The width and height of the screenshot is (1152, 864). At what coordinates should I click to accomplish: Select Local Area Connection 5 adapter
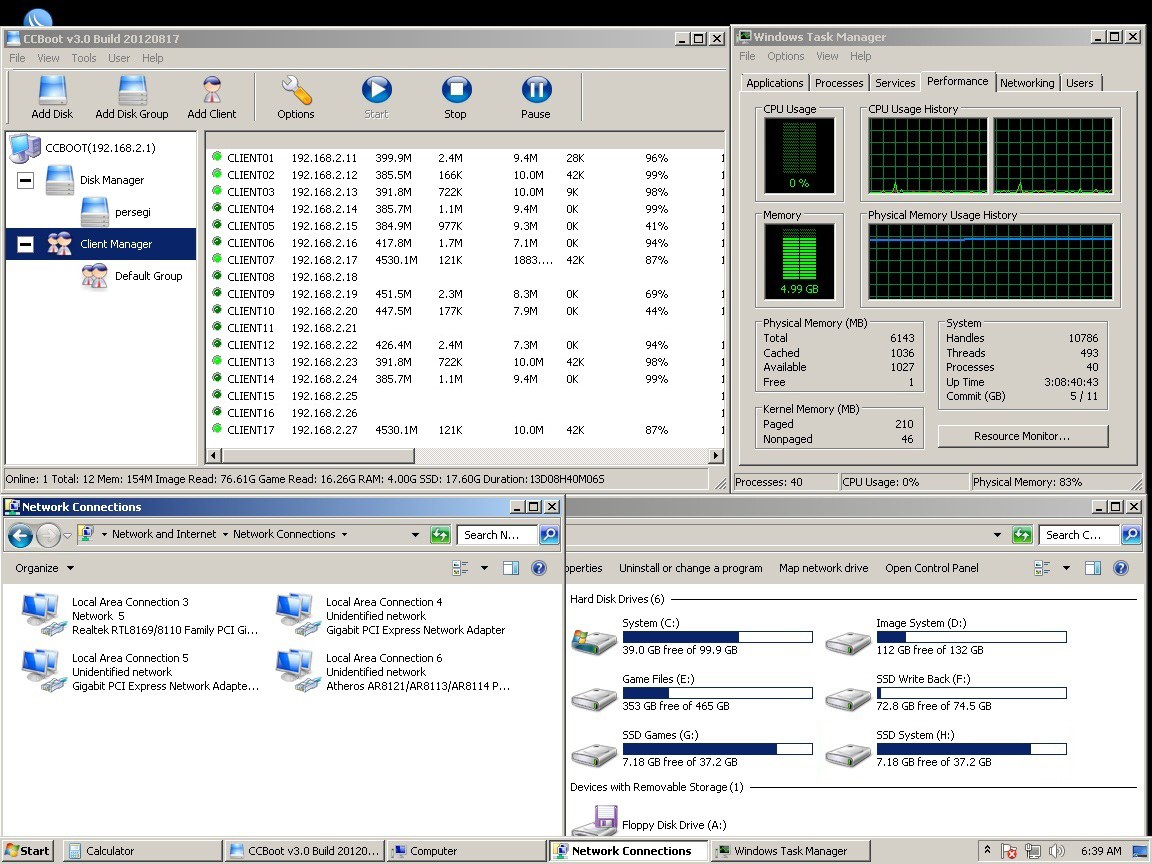[x=140, y=672]
